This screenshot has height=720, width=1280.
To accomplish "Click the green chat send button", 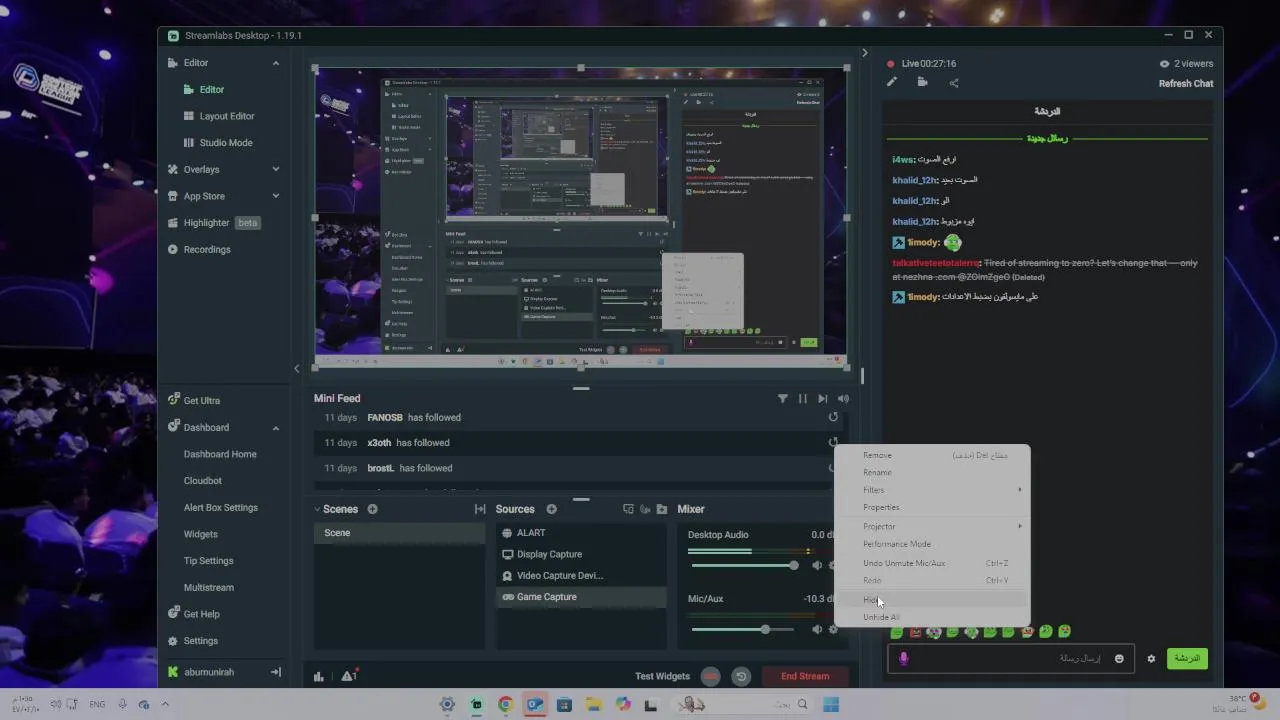I will [x=1187, y=659].
